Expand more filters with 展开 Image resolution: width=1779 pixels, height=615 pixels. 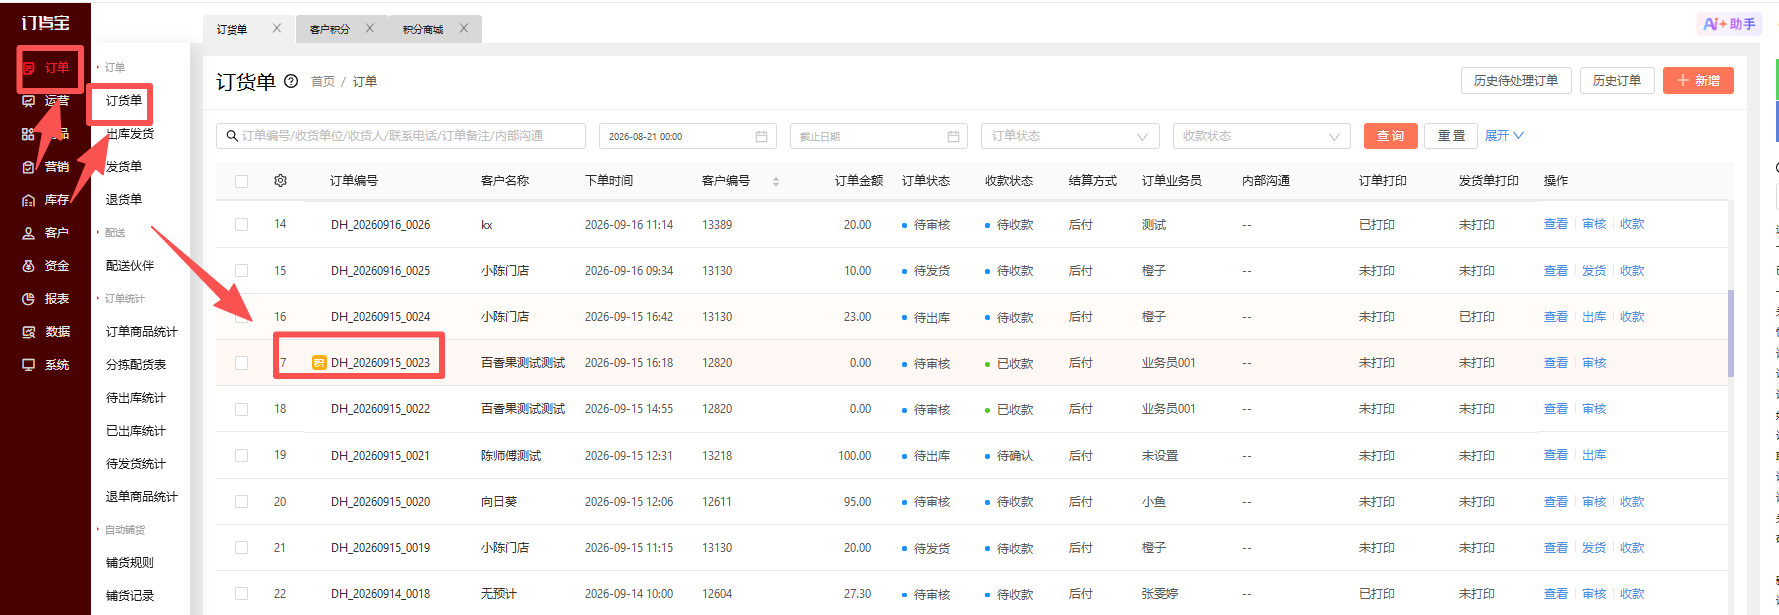pos(1504,136)
